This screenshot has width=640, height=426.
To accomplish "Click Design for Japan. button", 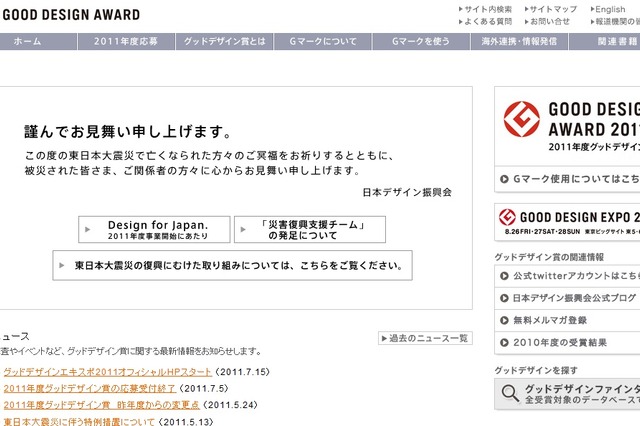I will (x=154, y=230).
